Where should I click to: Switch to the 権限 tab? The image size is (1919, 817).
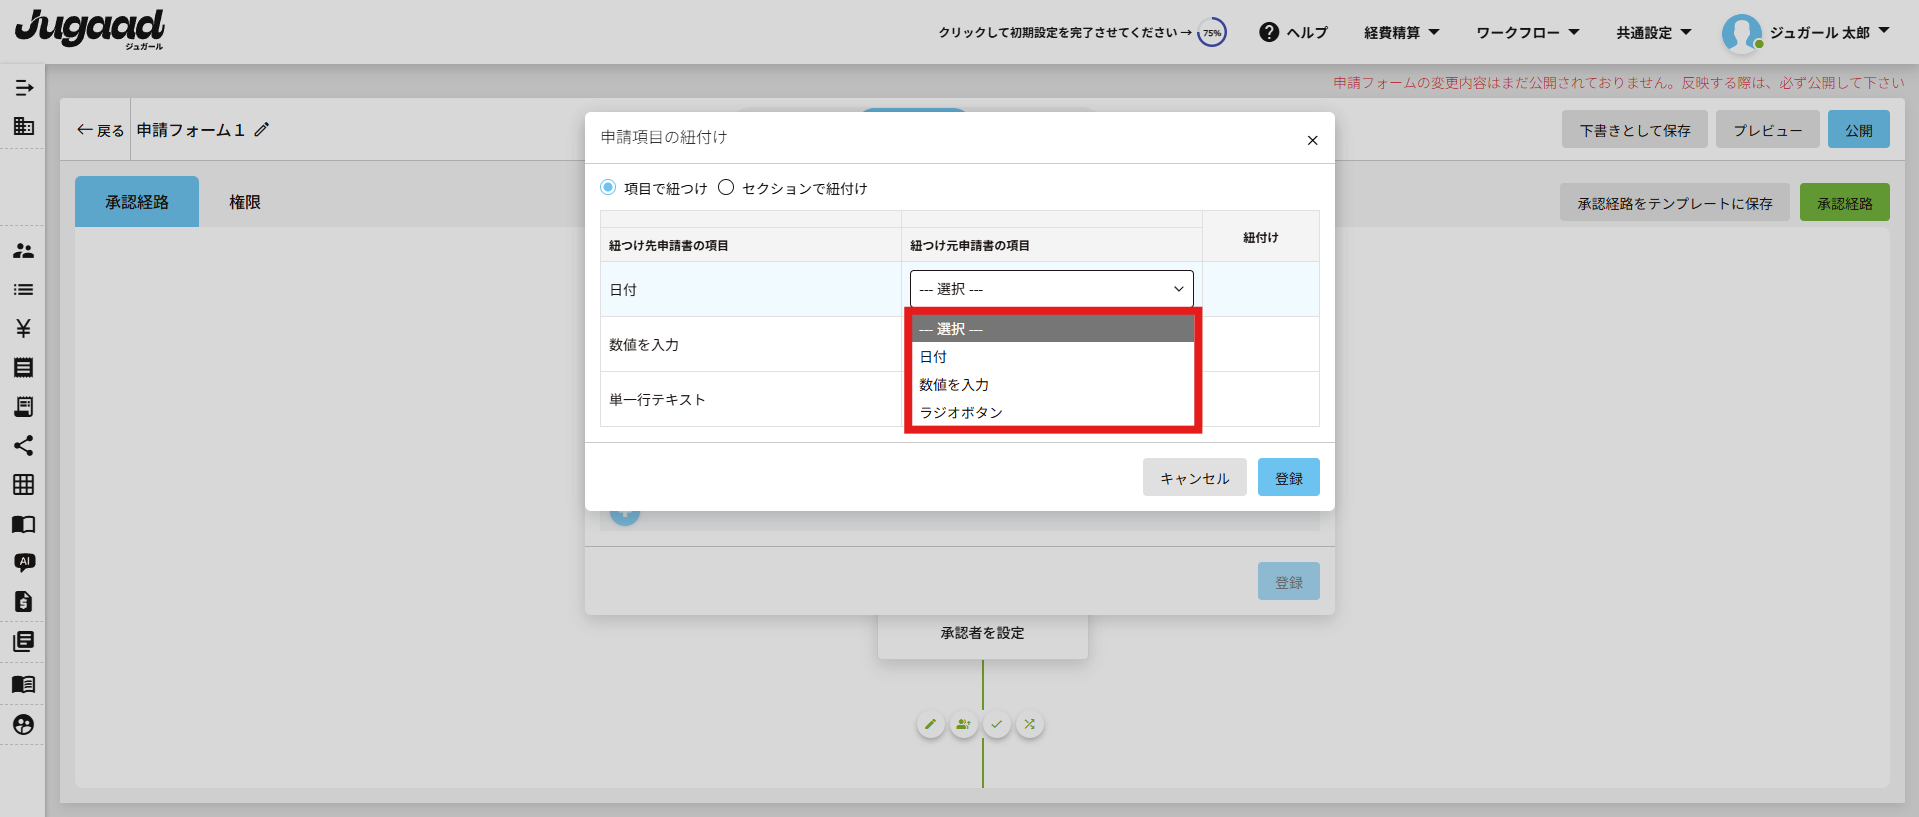[244, 202]
